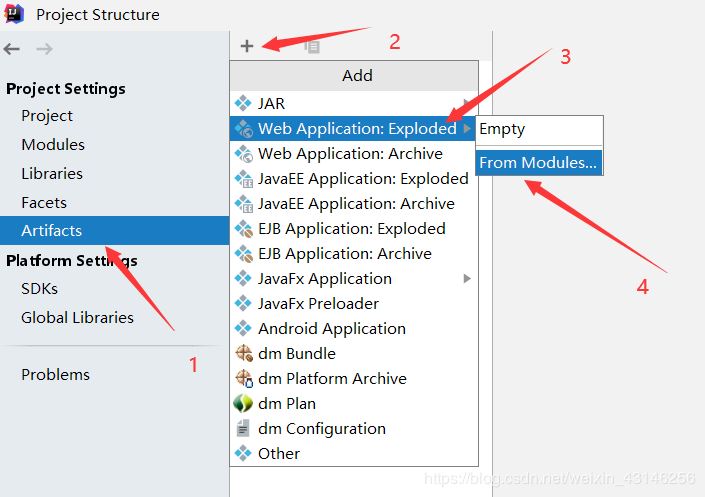Click the JAR artifact icon
This screenshot has height=497, width=705.
point(243,103)
